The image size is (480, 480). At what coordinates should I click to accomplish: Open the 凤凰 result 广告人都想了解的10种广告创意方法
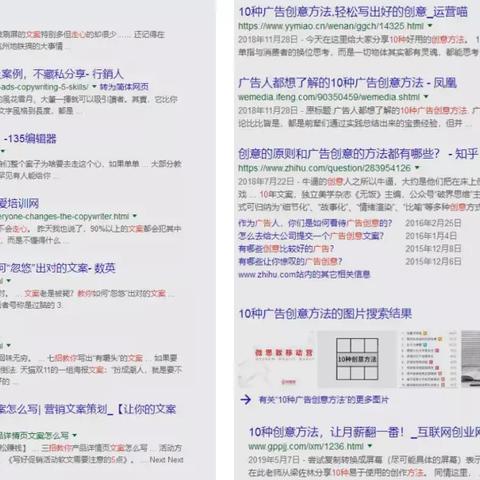point(347,83)
